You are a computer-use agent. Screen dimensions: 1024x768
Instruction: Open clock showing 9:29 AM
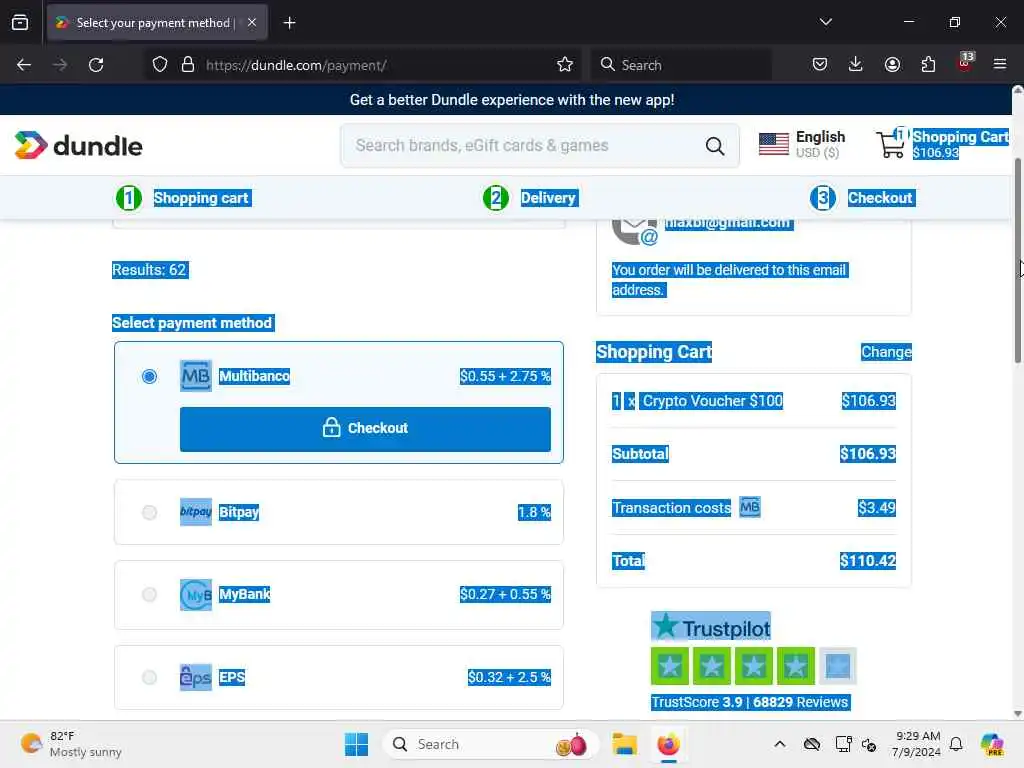(x=918, y=744)
